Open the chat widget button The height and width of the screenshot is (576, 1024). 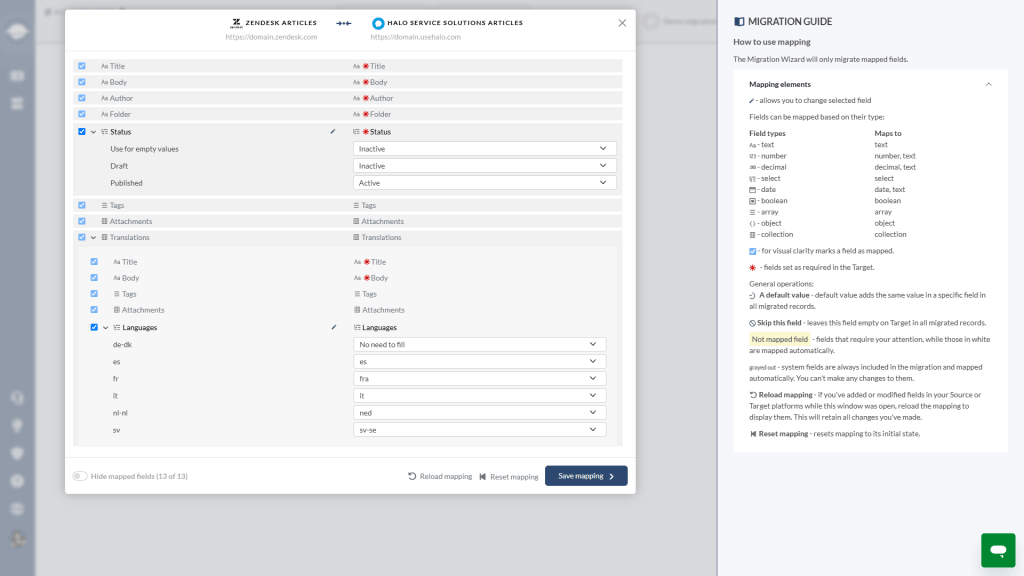[x=998, y=550]
